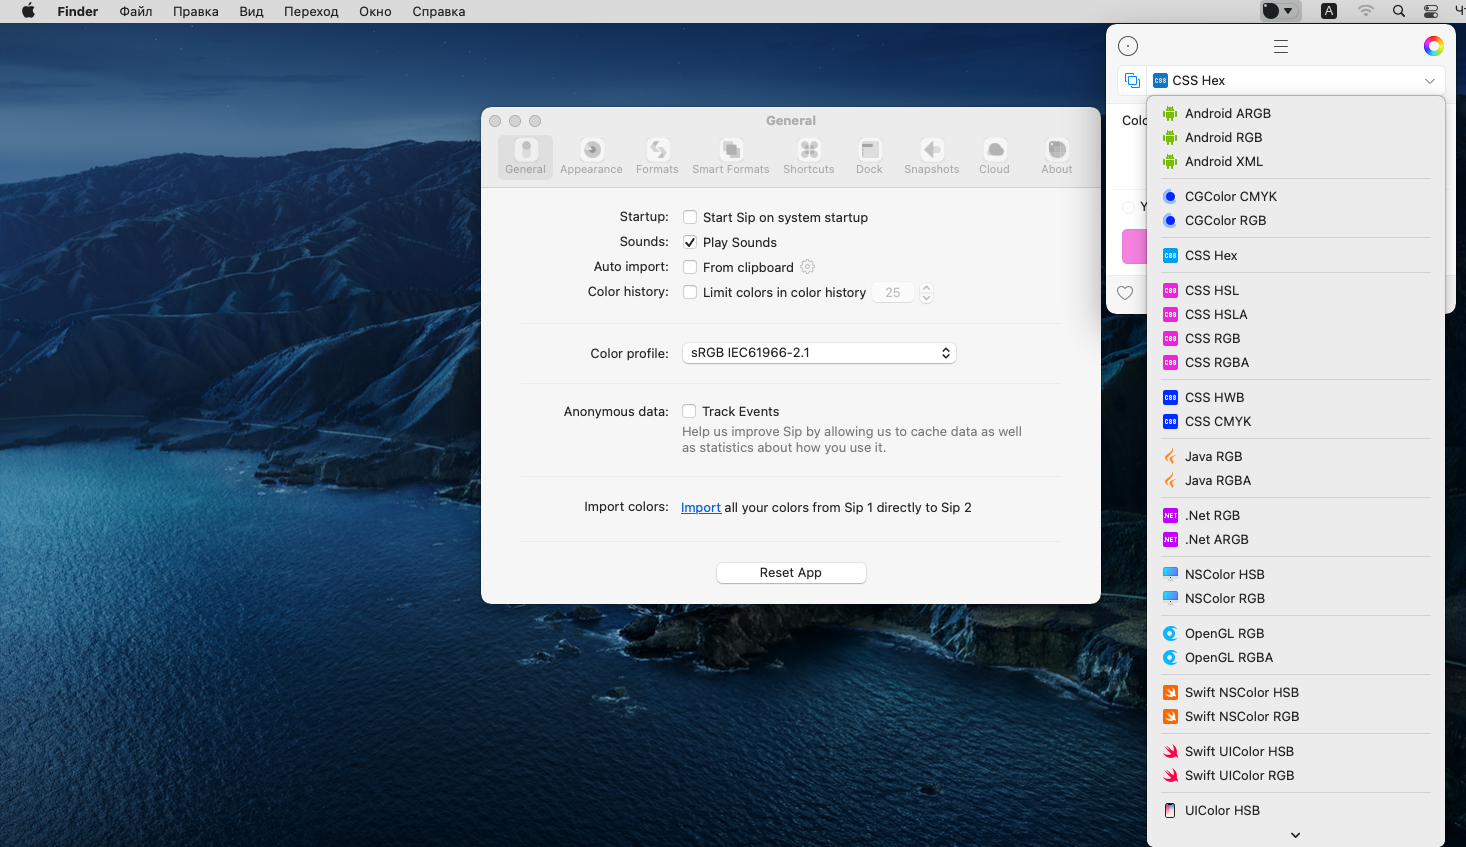Click the color wheel icon in Sip
This screenshot has height=847, width=1466.
(x=1433, y=46)
